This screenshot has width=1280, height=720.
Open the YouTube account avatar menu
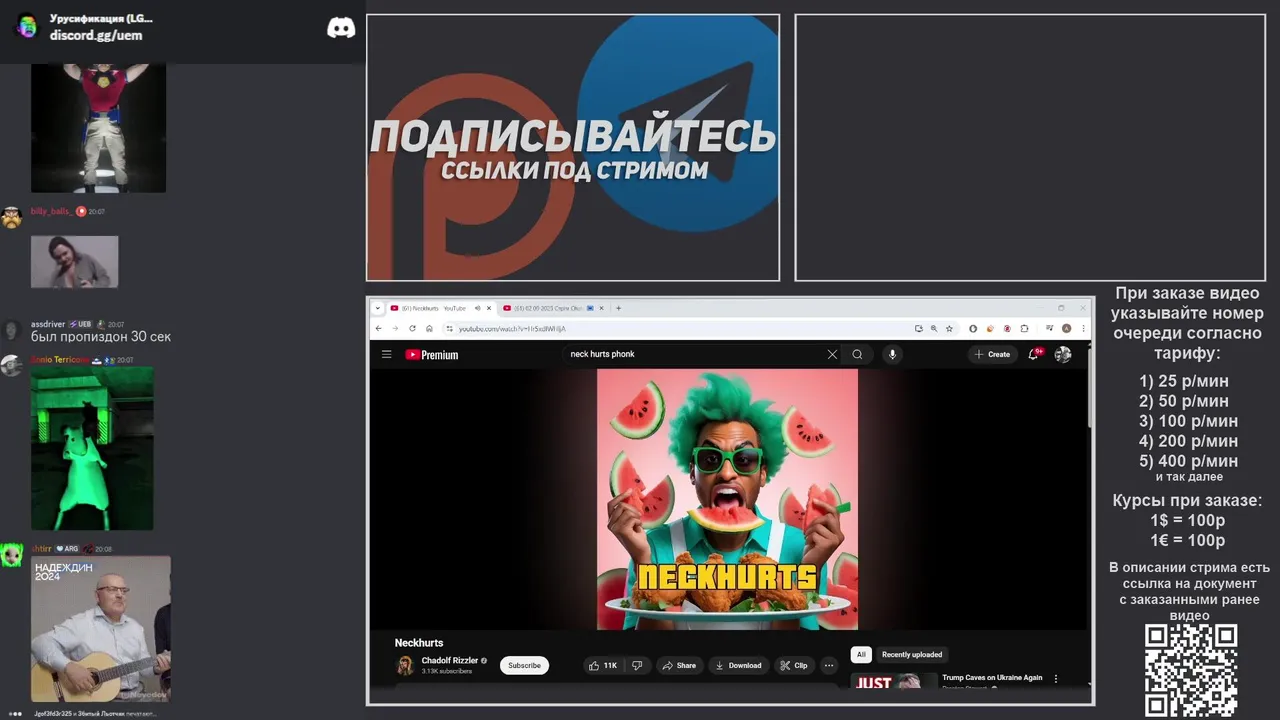click(1063, 354)
